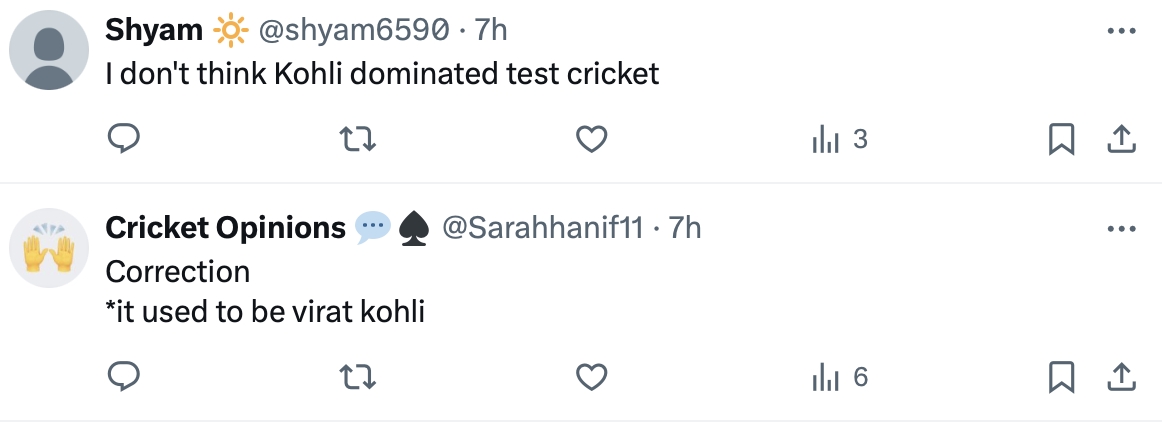Bookmark Shyam's tweet
The image size is (1162, 430).
pos(1060,140)
